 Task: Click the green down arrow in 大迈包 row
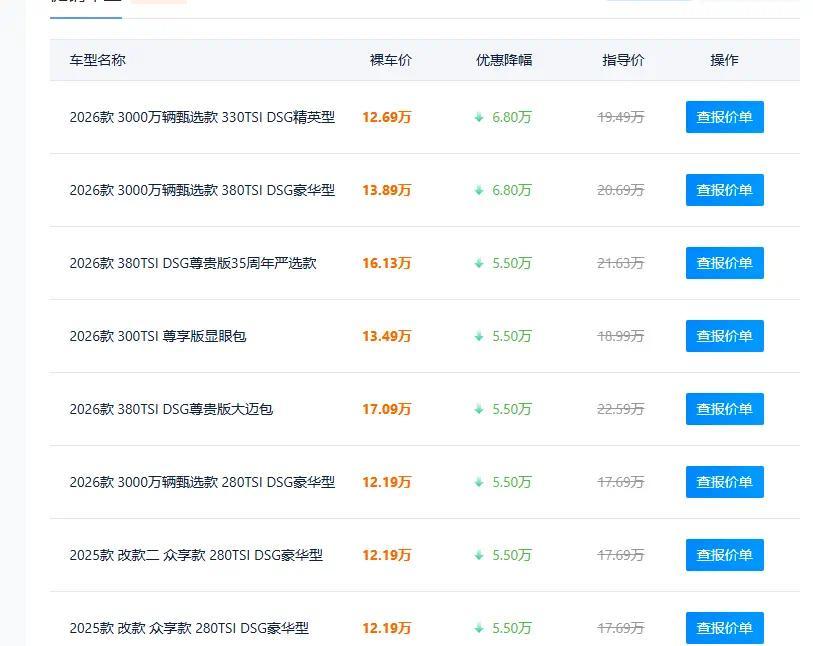pos(479,410)
